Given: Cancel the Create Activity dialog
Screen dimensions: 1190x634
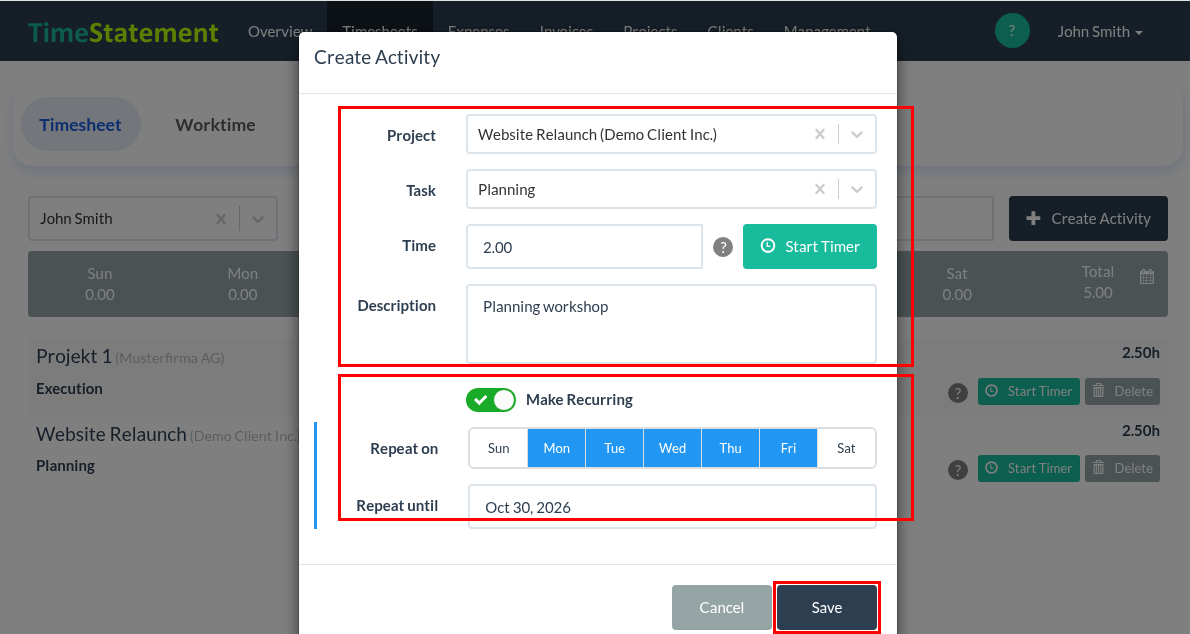Looking at the screenshot, I should tap(722, 607).
